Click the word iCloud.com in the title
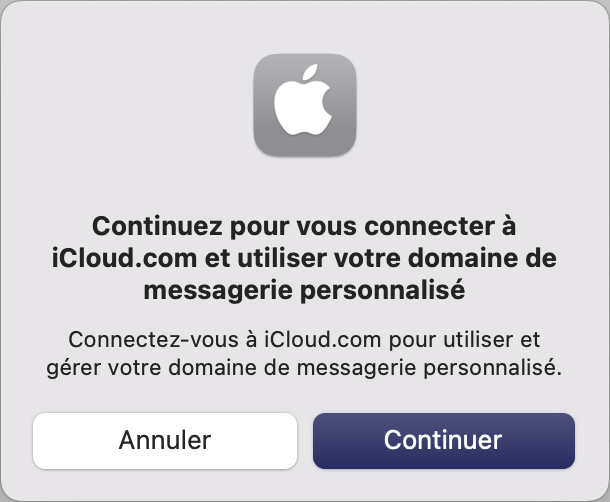Screen dimensions: 610x502 click(x=124, y=258)
